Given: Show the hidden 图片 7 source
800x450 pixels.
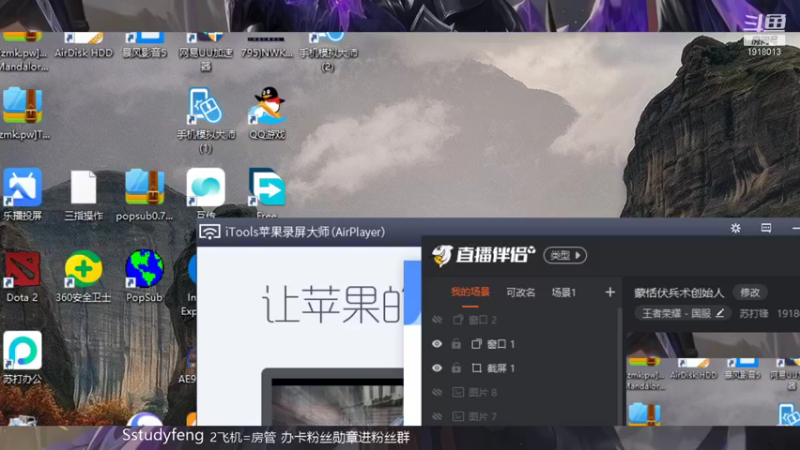Looking at the screenshot, I should click(437, 416).
